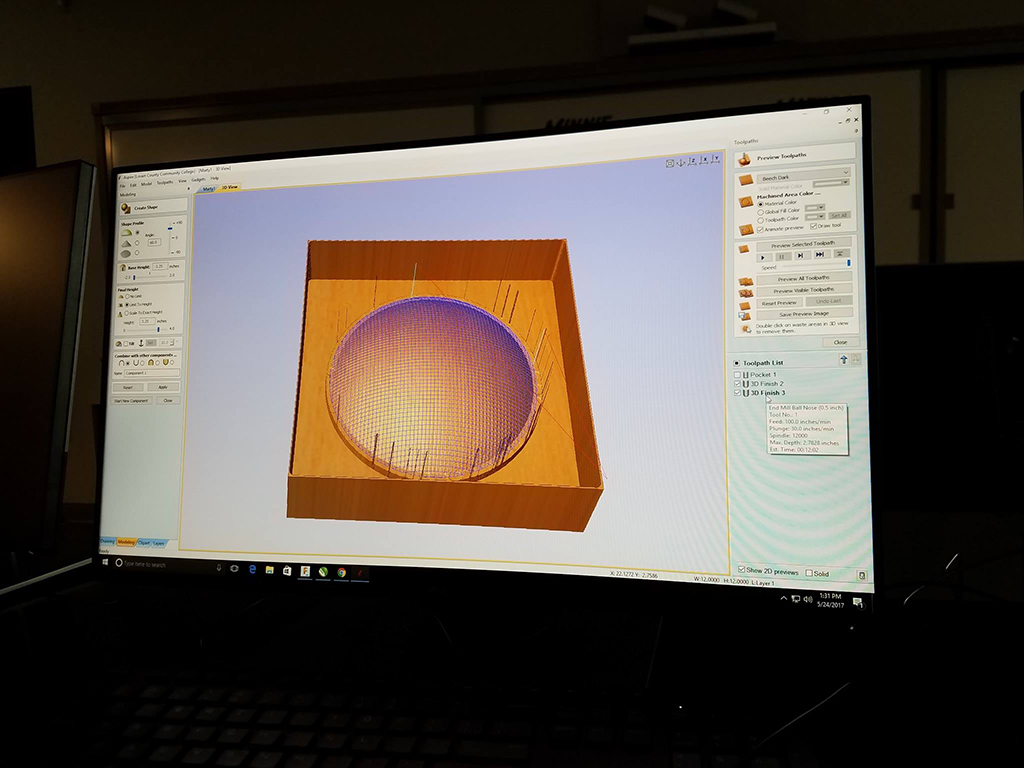Click the Save Preview Image icon
Viewport: 1024px width, 768px height.
pyautogui.click(x=744, y=315)
